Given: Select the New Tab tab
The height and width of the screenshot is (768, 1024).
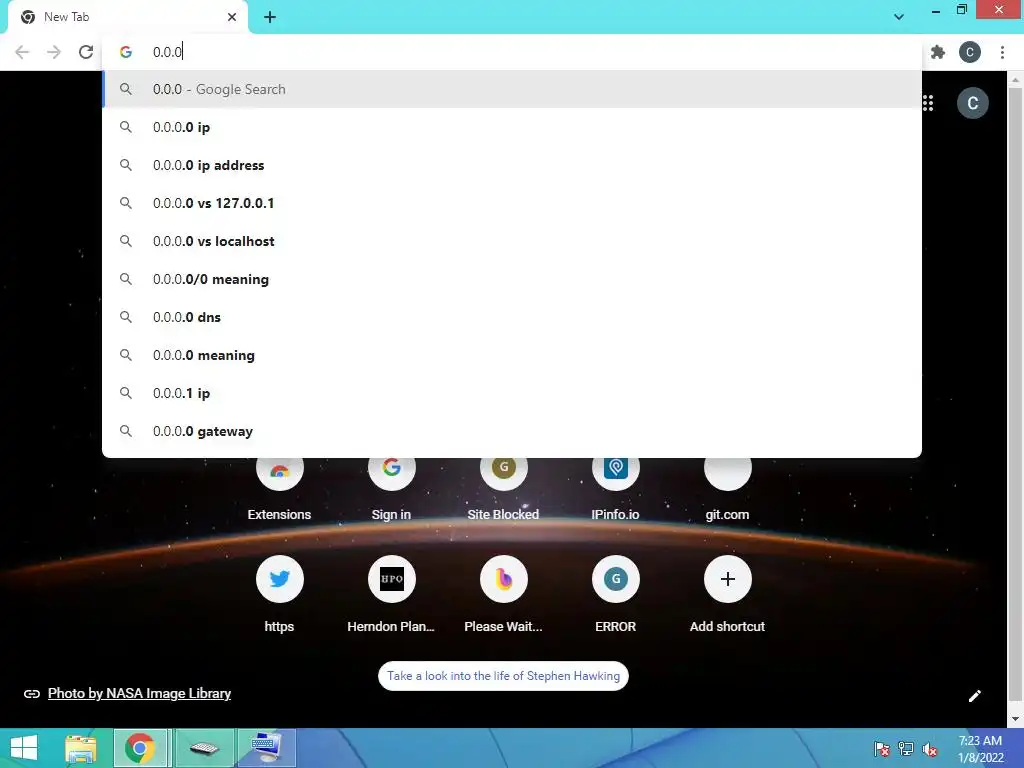Looking at the screenshot, I should pyautogui.click(x=128, y=17).
